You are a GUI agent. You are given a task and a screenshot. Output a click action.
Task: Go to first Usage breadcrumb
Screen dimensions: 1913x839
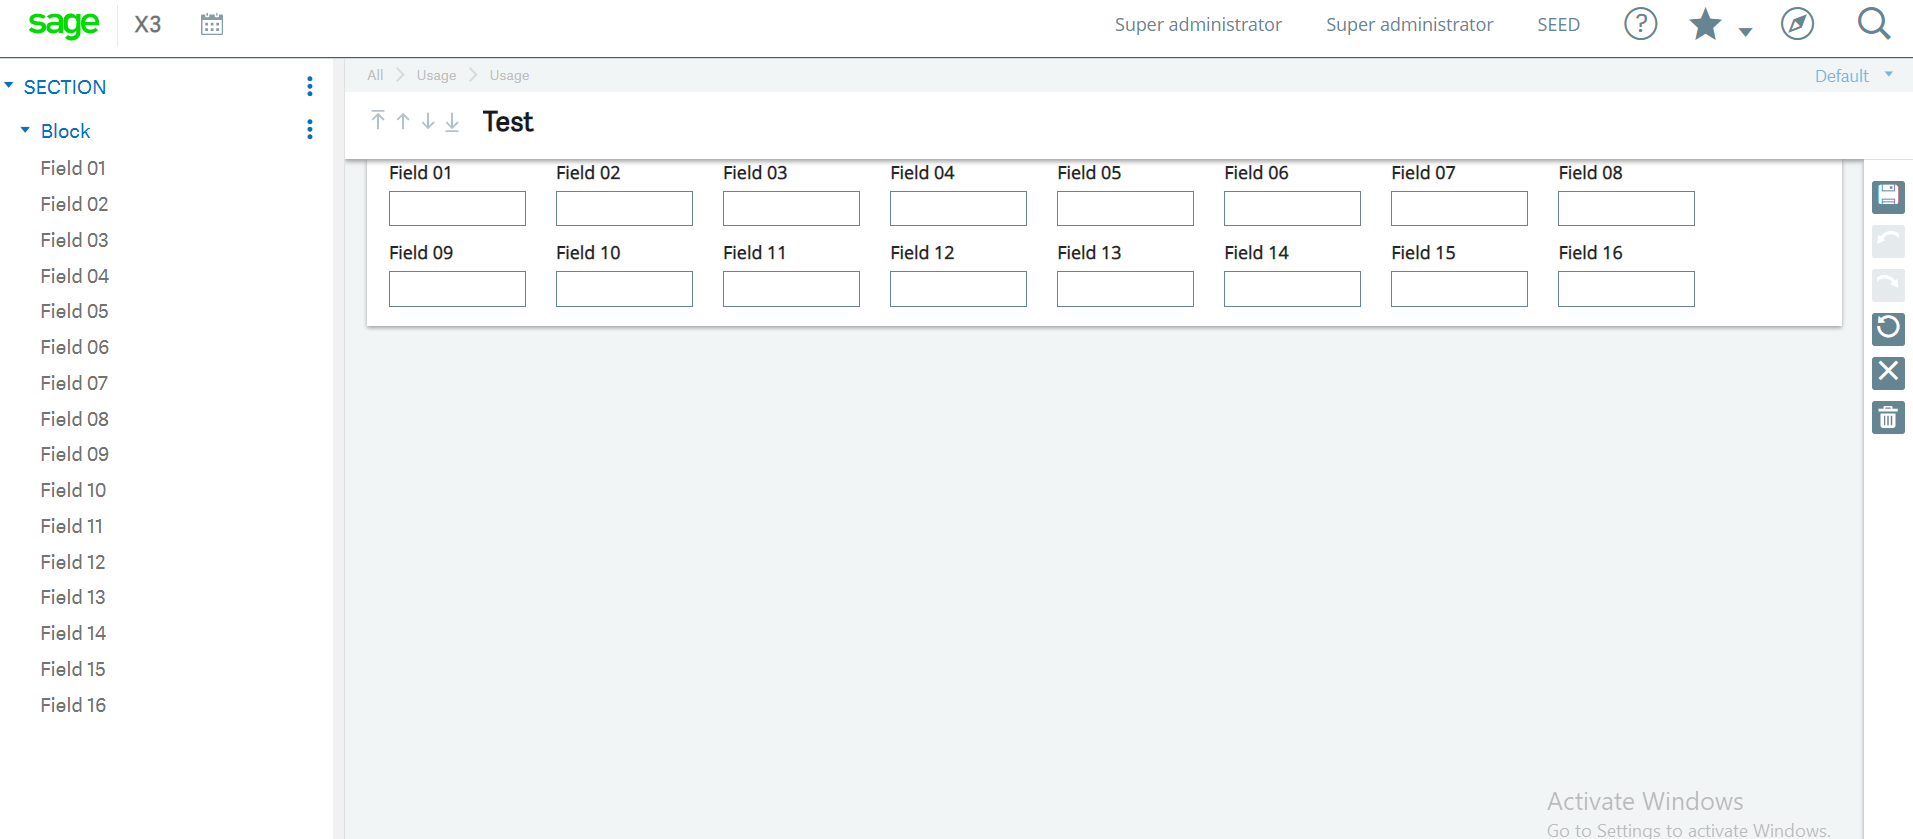click(x=436, y=75)
